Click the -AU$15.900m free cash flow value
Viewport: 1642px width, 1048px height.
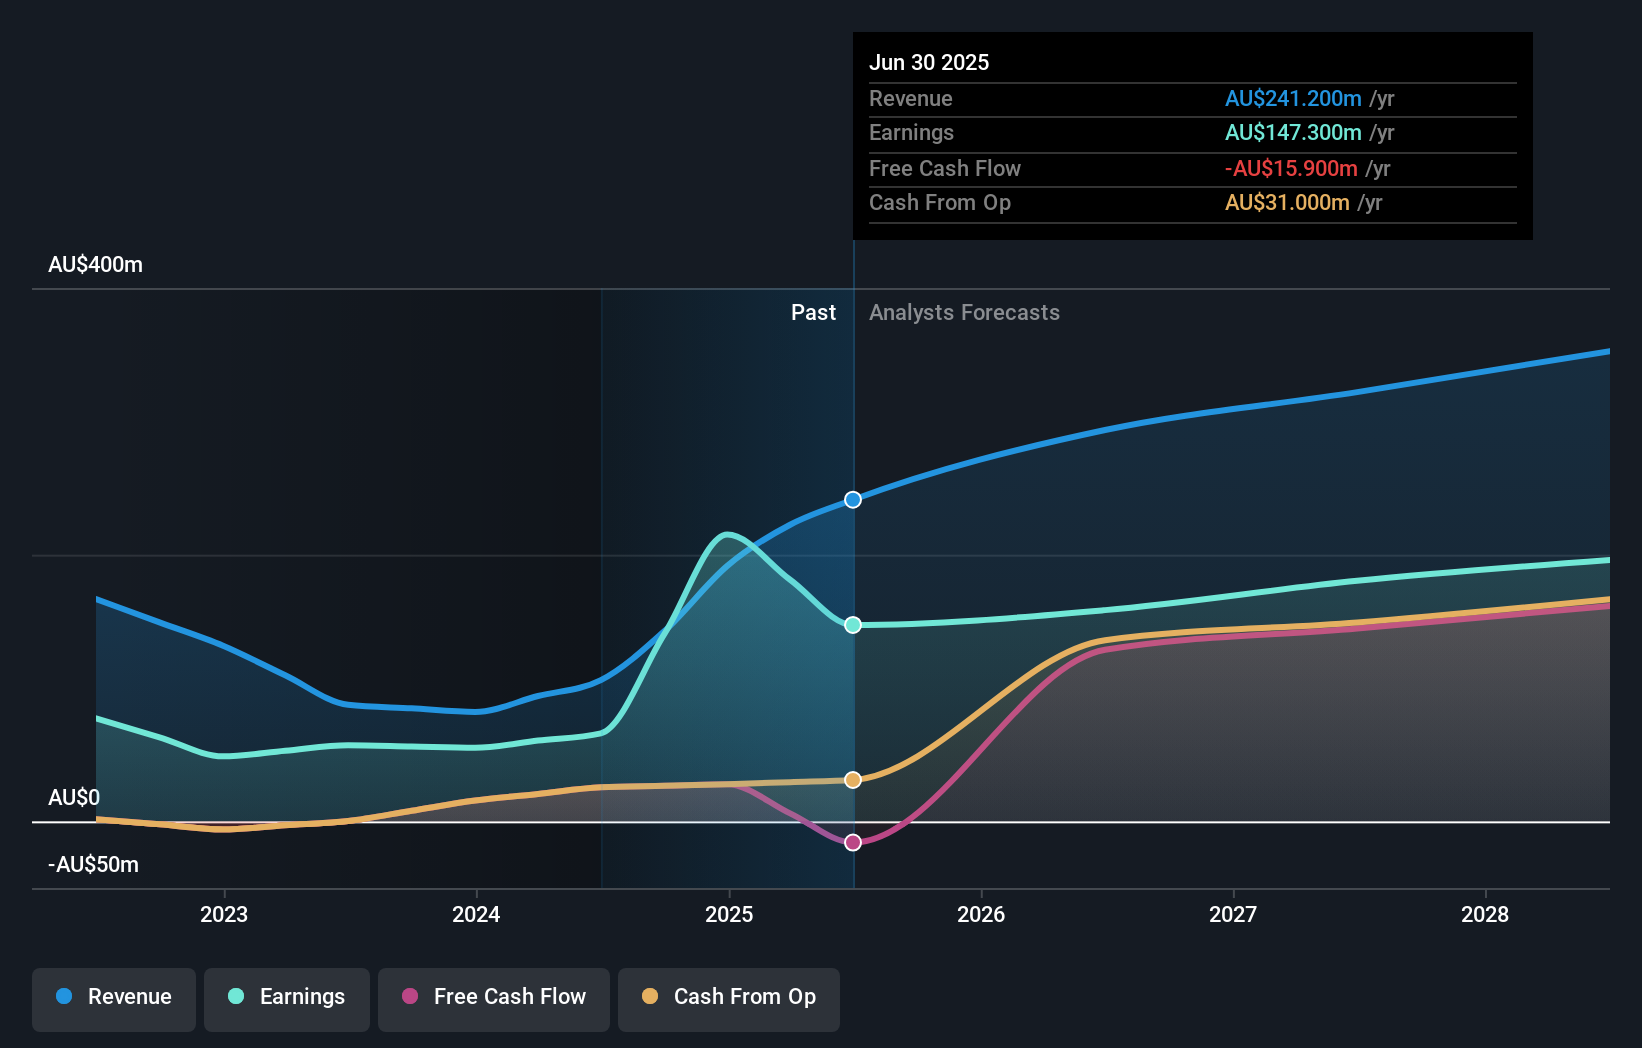tap(1291, 169)
